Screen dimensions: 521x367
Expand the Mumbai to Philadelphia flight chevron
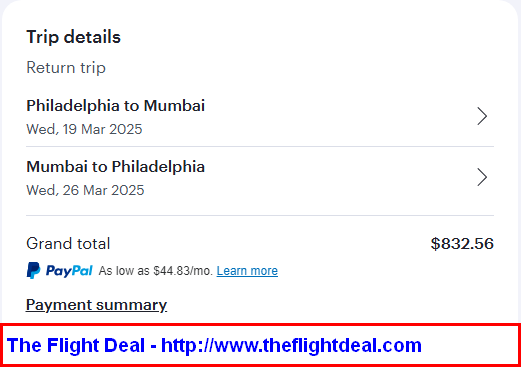click(x=482, y=177)
